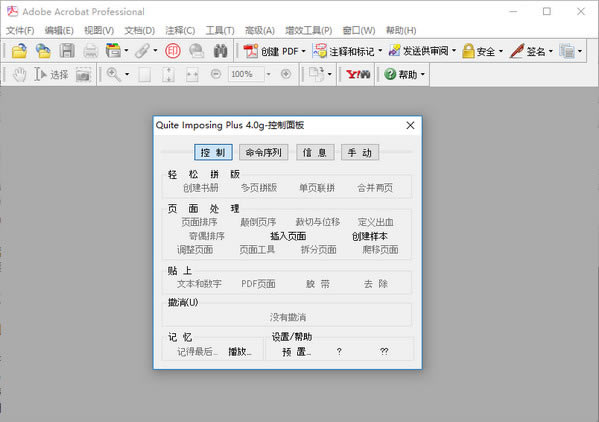Image resolution: width=599 pixels, height=422 pixels.
Task: Click the Fit Width icon
Action: [192, 74]
